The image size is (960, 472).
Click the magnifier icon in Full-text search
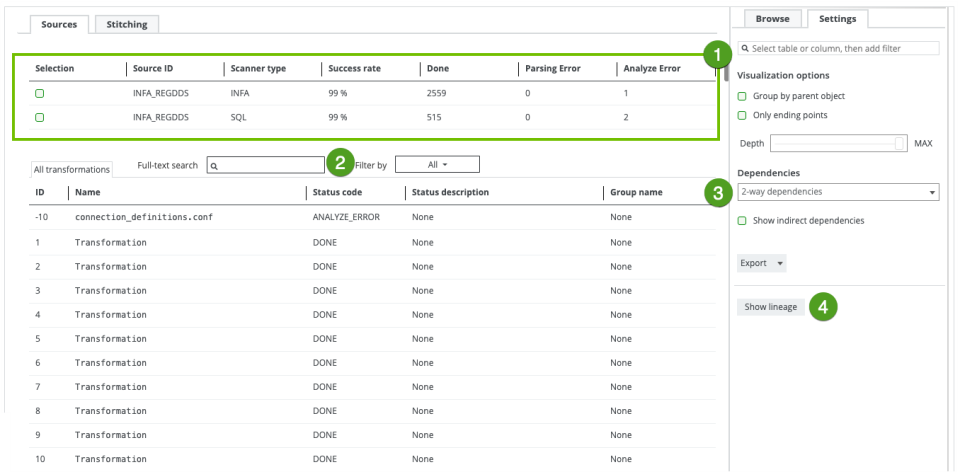[215, 166]
